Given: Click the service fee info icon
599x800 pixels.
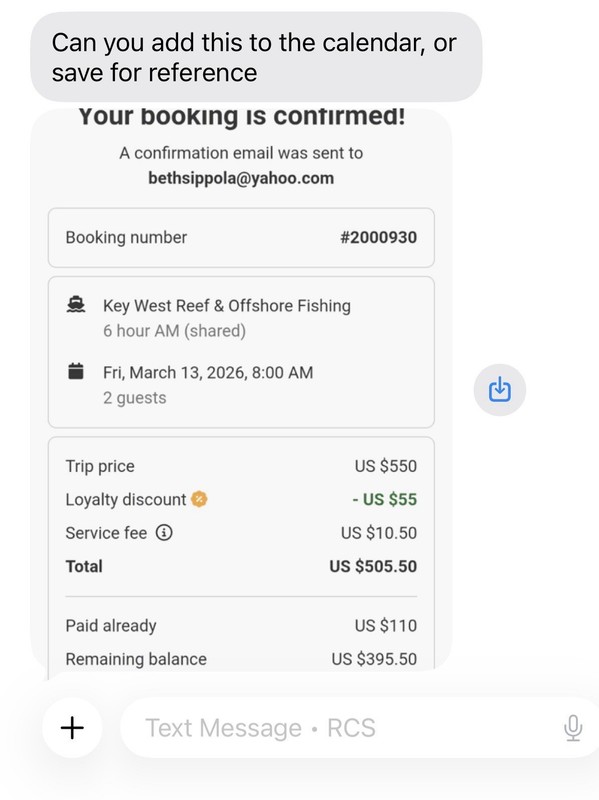Looking at the screenshot, I should pyautogui.click(x=164, y=533).
